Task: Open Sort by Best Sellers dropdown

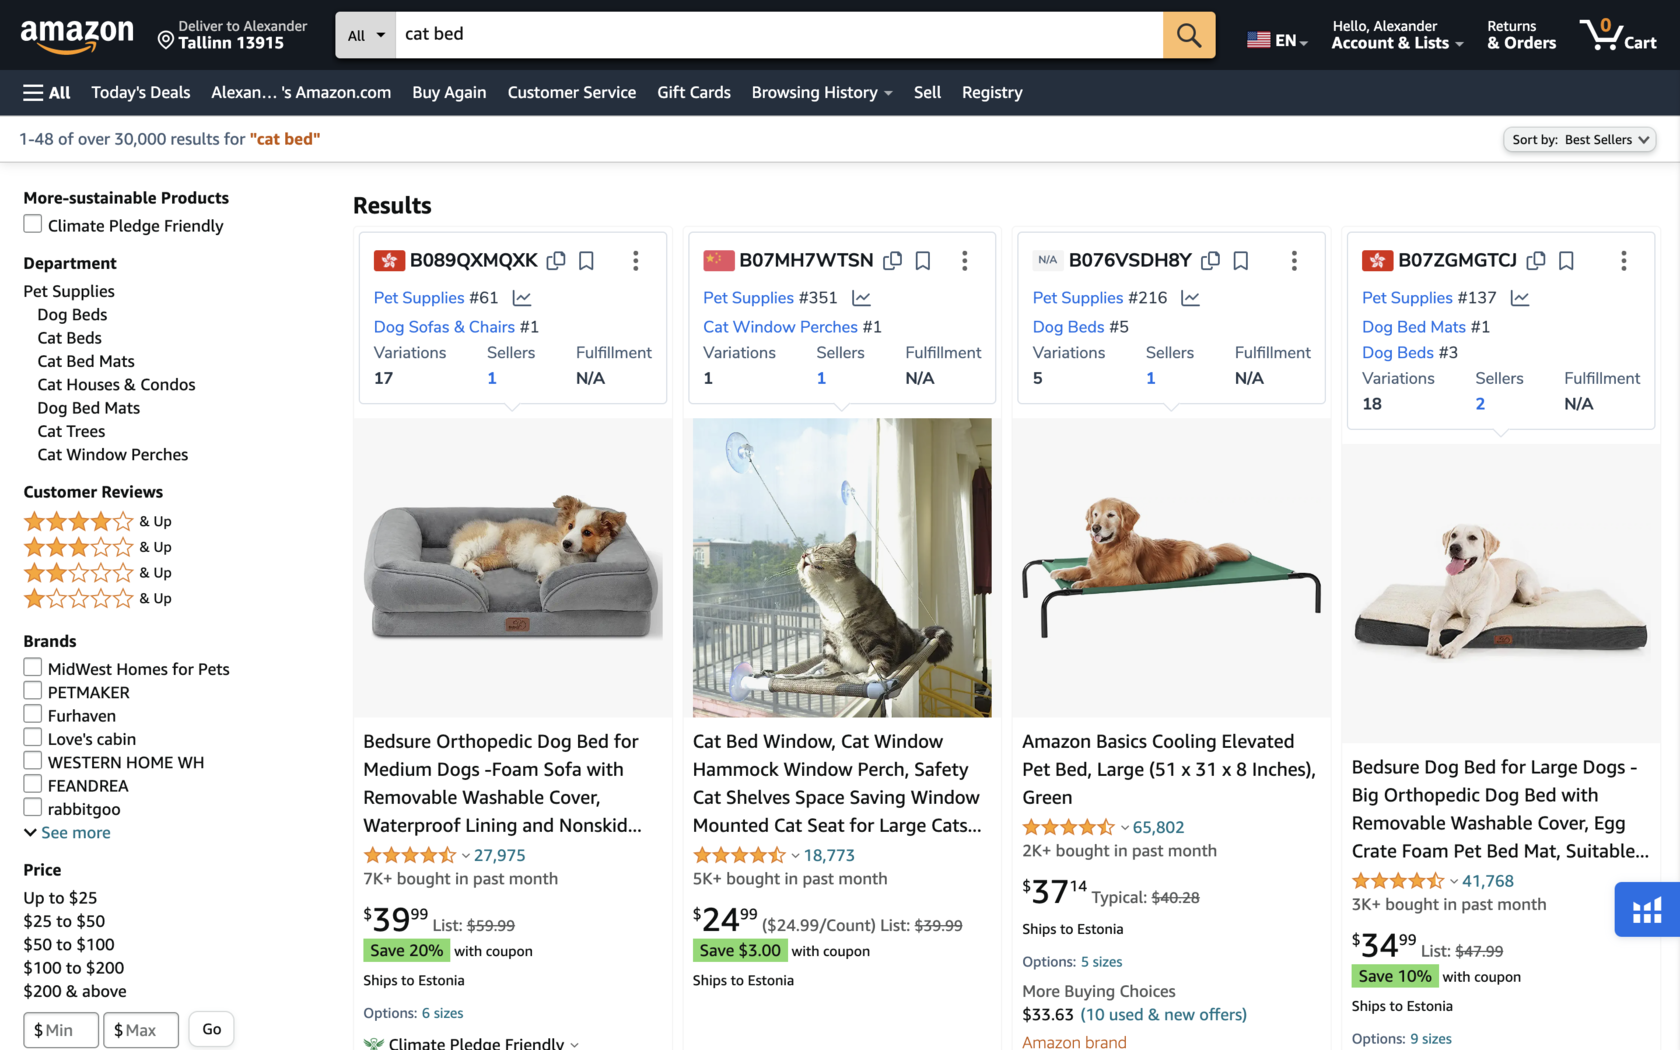Action: 1579,140
